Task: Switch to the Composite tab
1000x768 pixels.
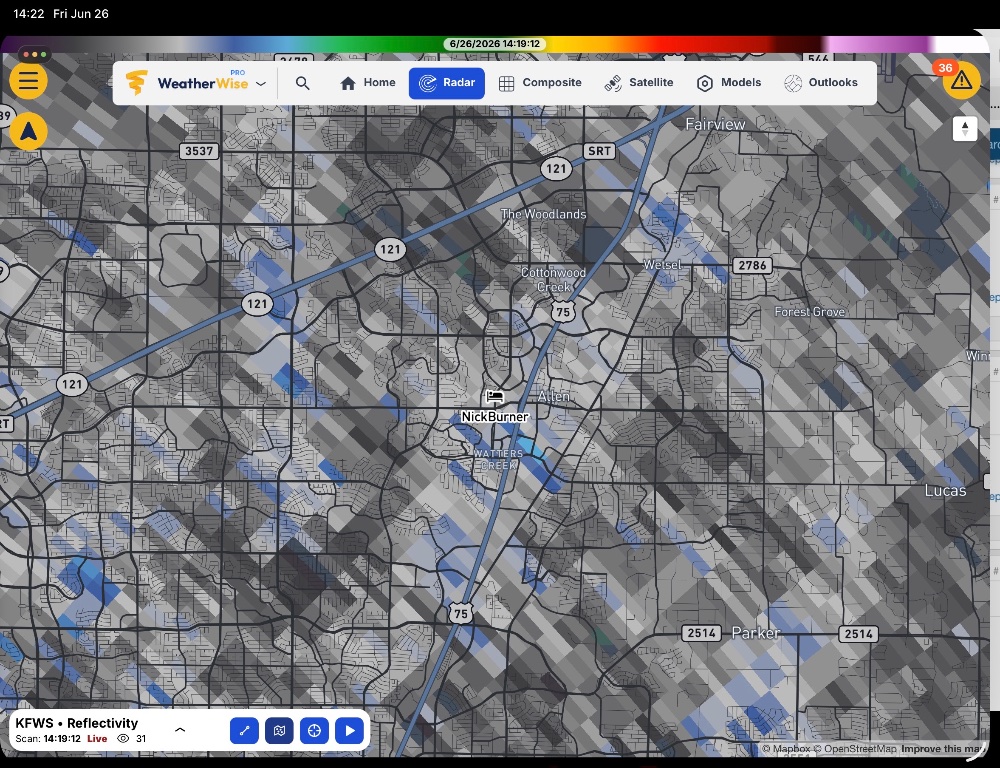Action: [x=540, y=83]
